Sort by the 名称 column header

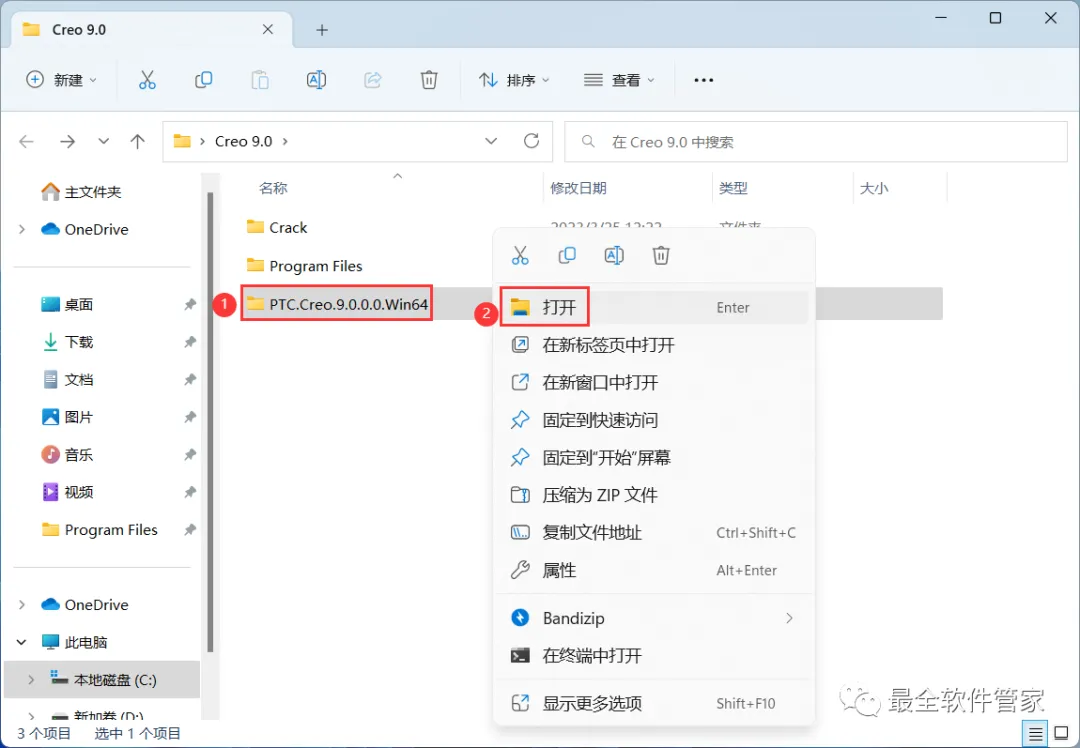click(273, 188)
